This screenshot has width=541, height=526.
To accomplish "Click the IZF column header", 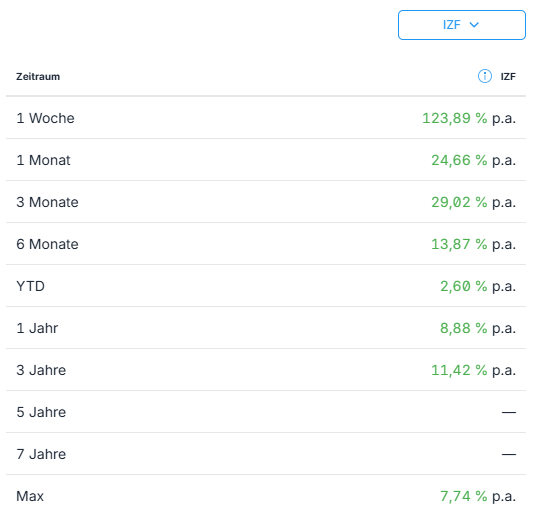I will click(508, 77).
